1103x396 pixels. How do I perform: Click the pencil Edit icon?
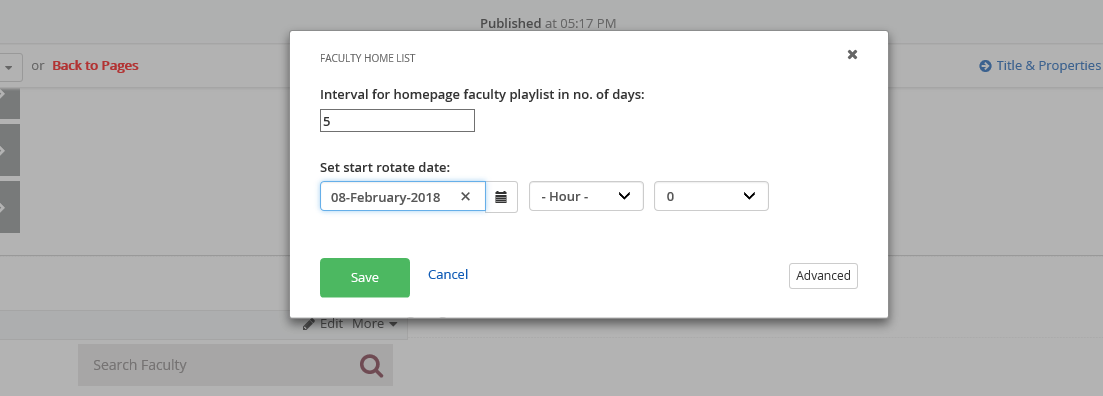click(x=309, y=324)
